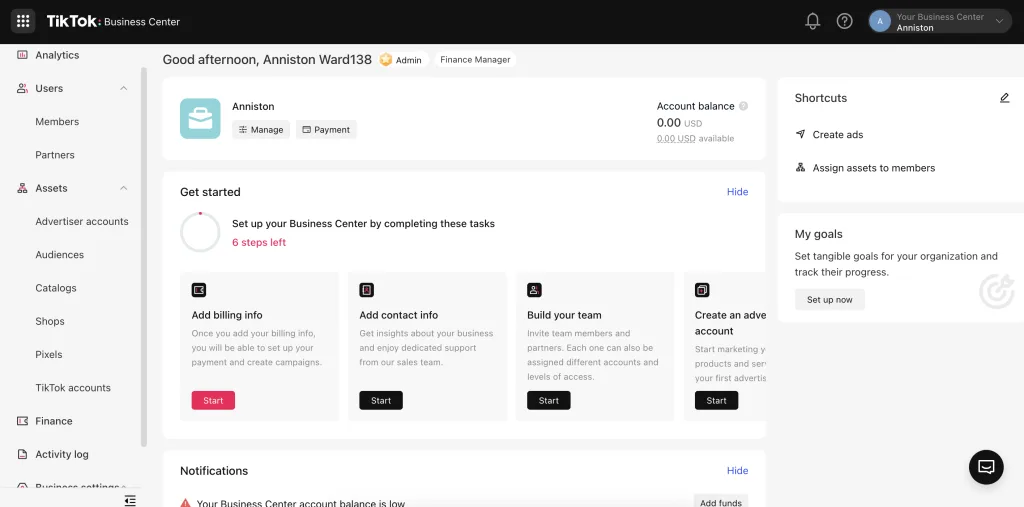Click the Admin badge star icon
This screenshot has width=1024, height=507.
click(386, 59)
